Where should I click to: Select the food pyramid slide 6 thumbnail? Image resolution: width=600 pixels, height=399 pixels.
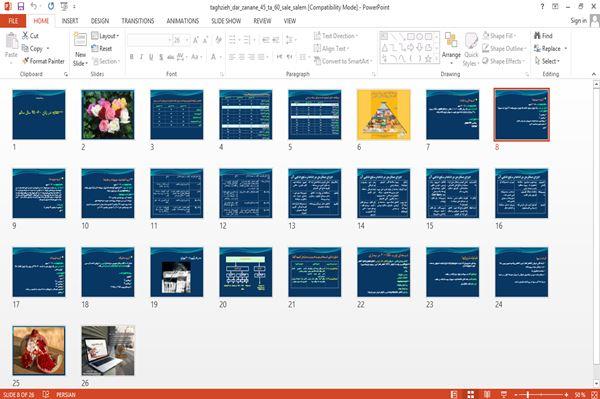coord(383,114)
